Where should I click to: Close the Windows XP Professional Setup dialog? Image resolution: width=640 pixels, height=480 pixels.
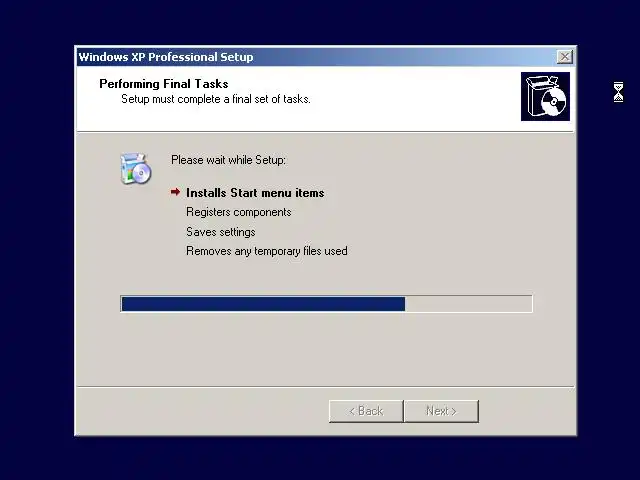[x=564, y=57]
